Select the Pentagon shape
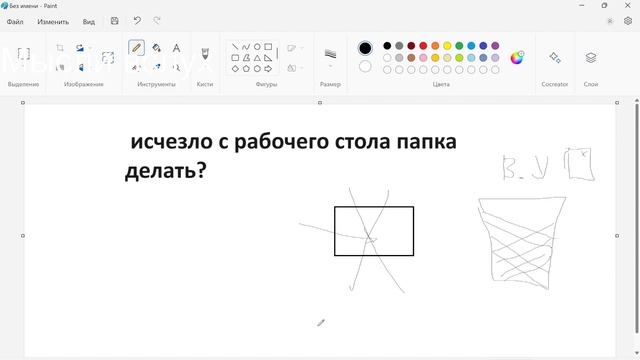Viewport: 640px width, 360px height. [x=246, y=69]
